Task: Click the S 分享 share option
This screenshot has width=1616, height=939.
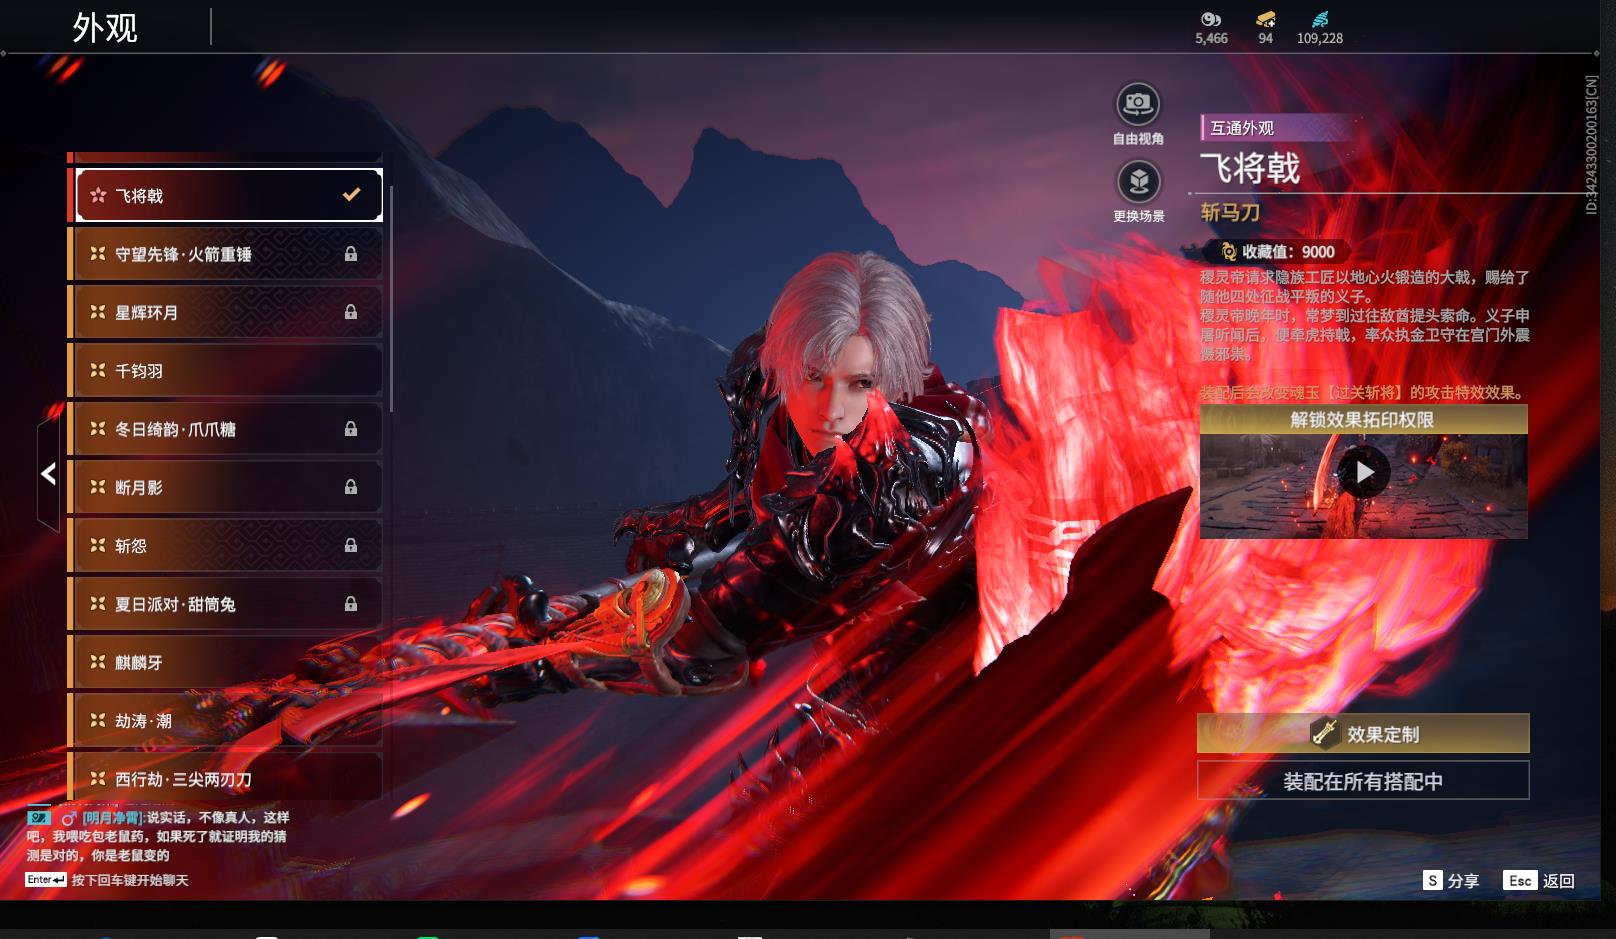Action: [1451, 881]
